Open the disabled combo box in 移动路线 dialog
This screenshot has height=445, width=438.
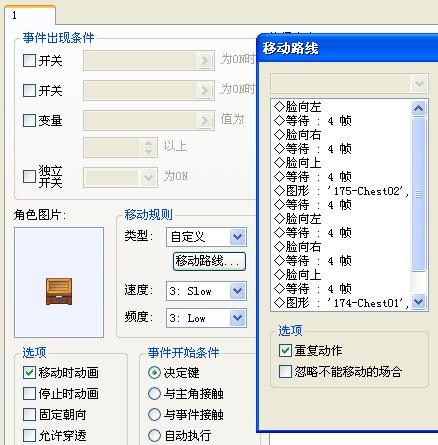pyautogui.click(x=349, y=83)
